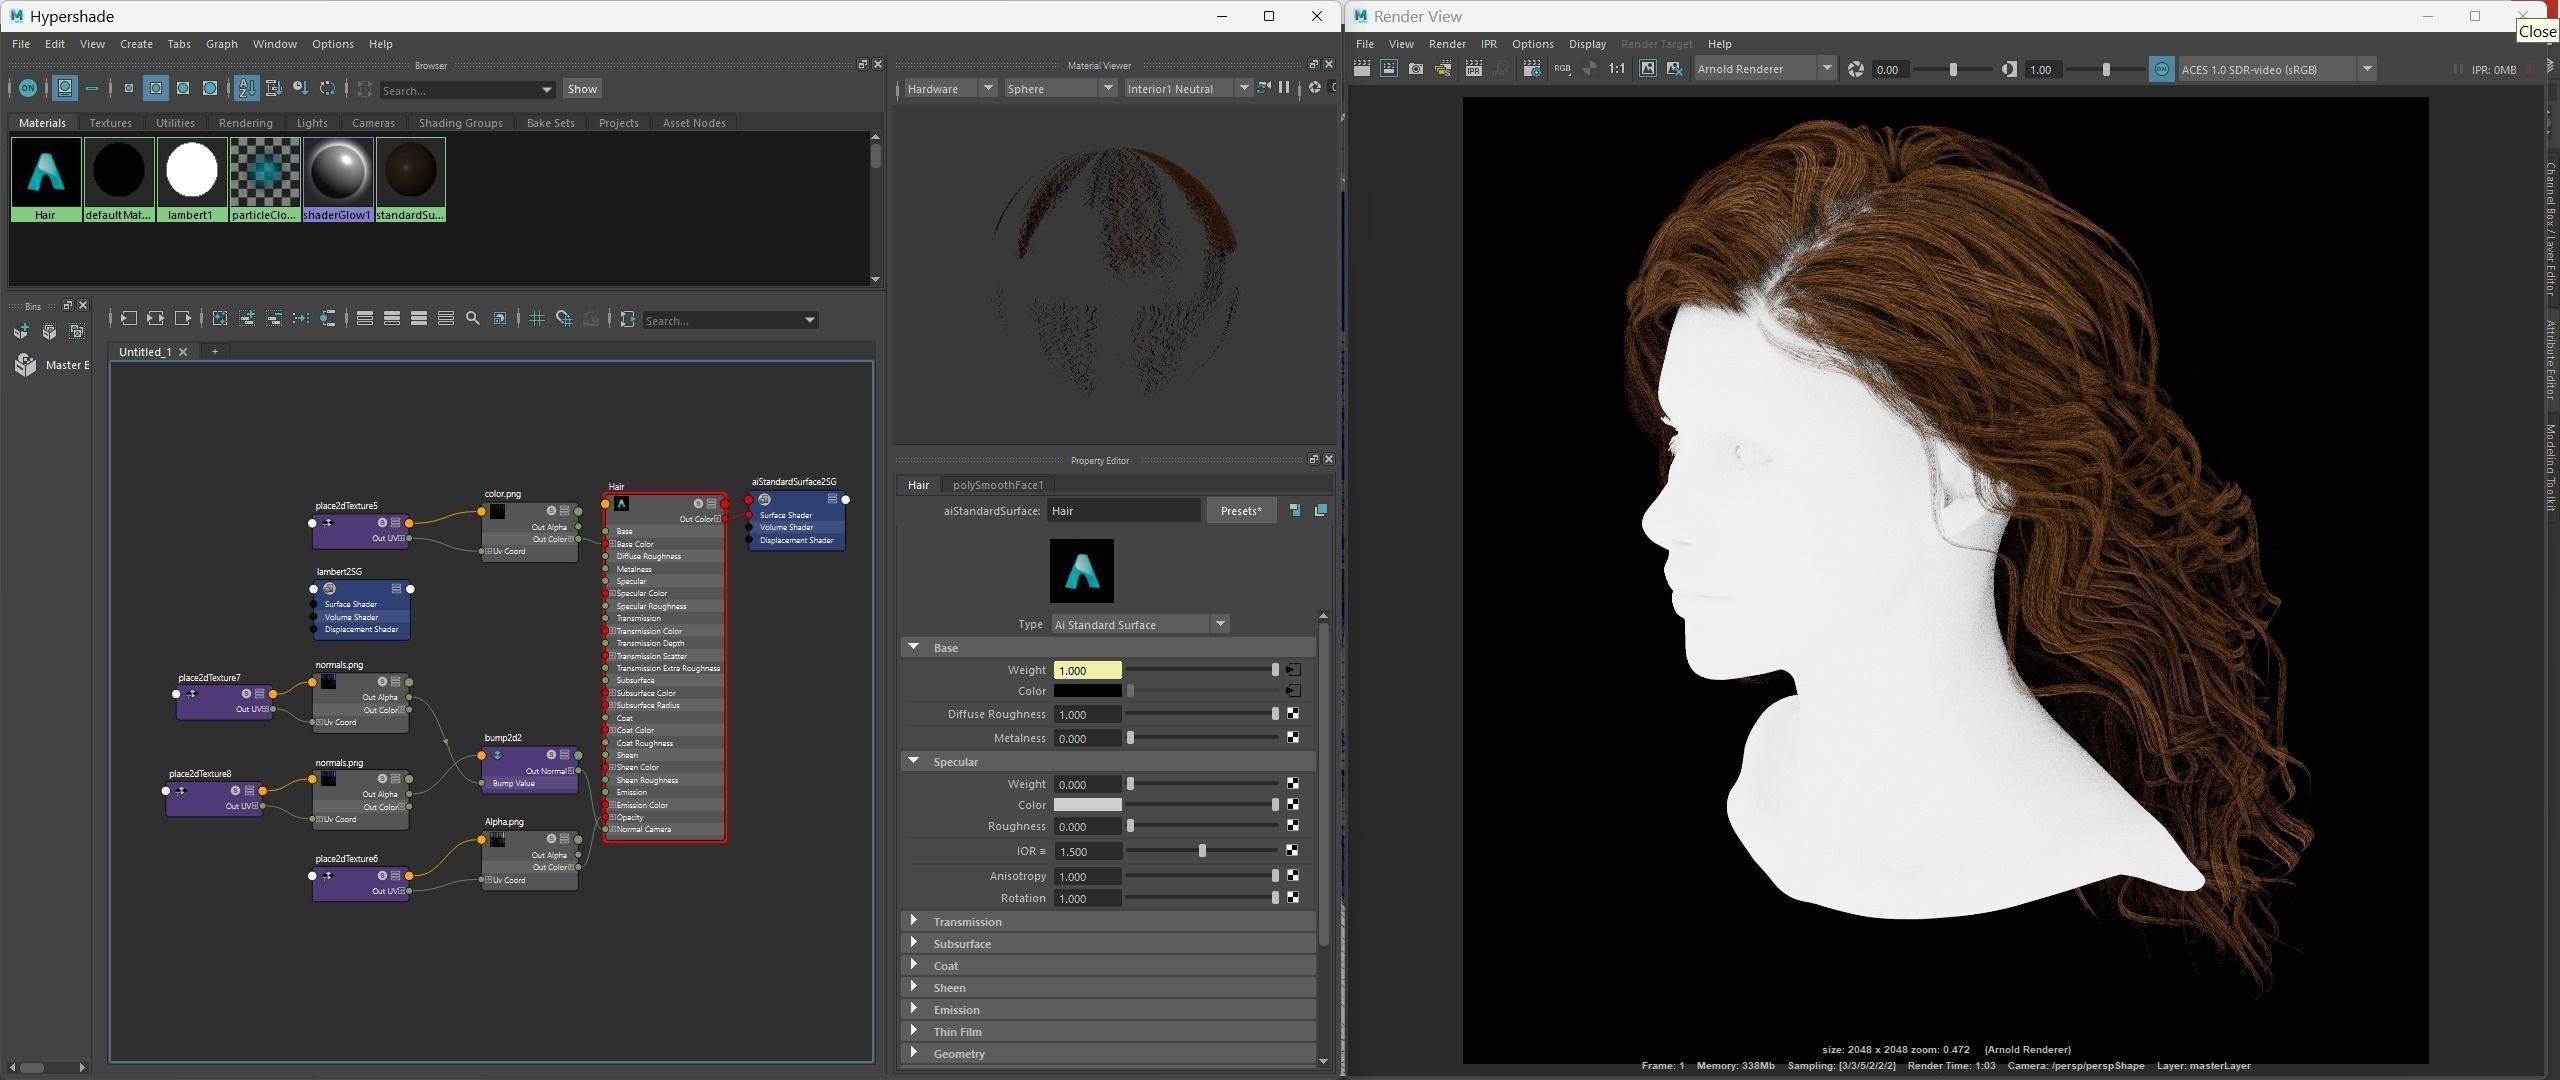Click Base Weight connection button

[x=1293, y=670]
